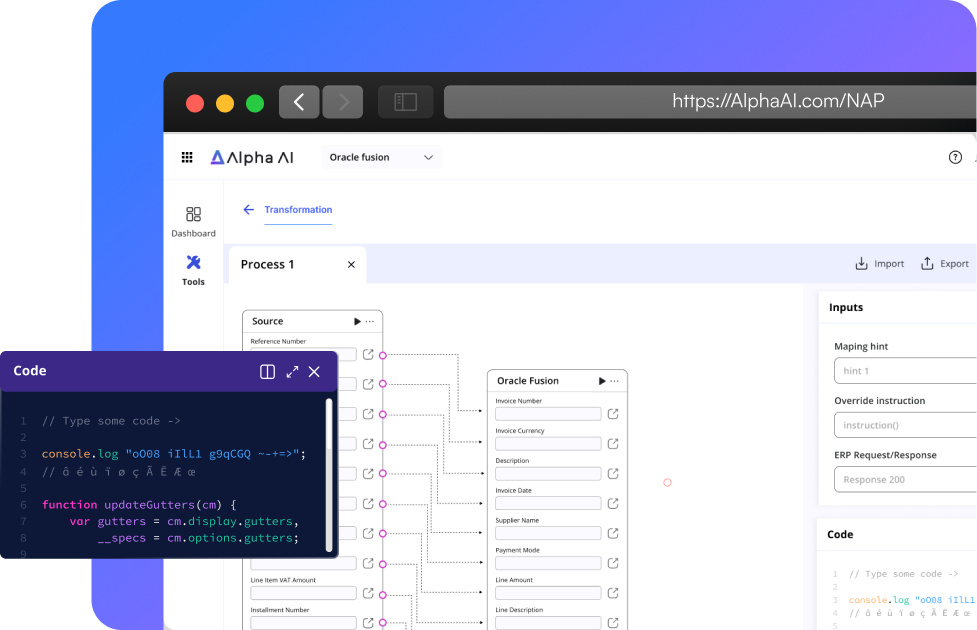Click the Invoice Date field open icon
The width and height of the screenshot is (977, 630).
pos(613,504)
